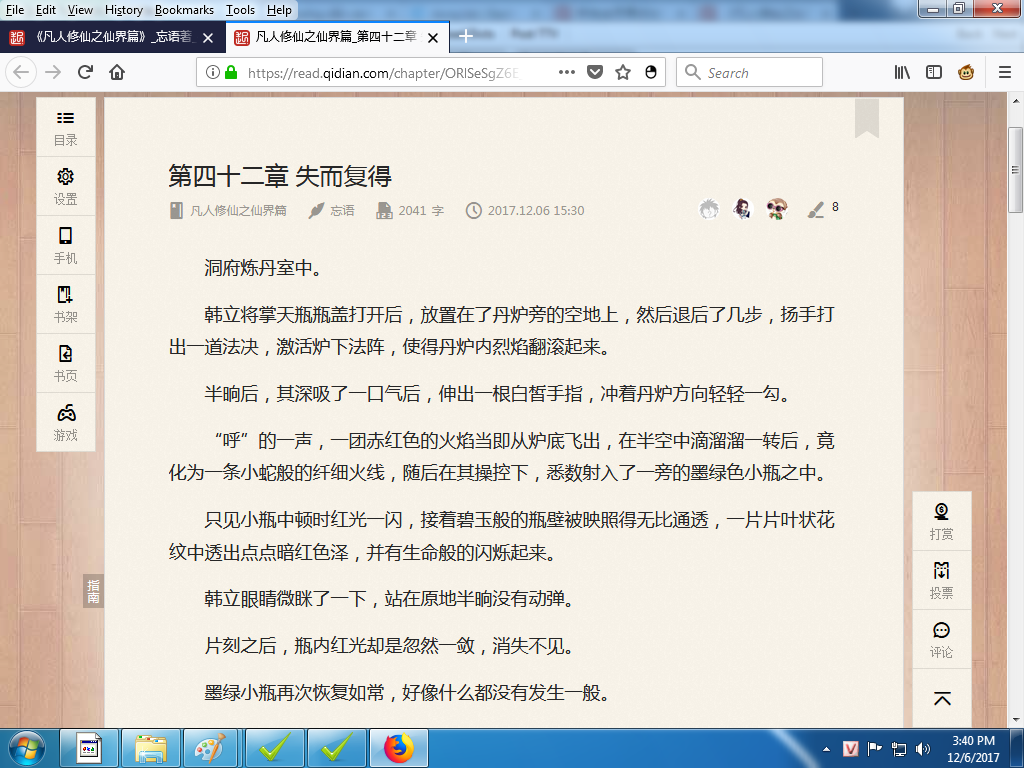Open the page actions ellipsis menu
Image resolution: width=1024 pixels, height=768 pixels.
click(x=566, y=72)
